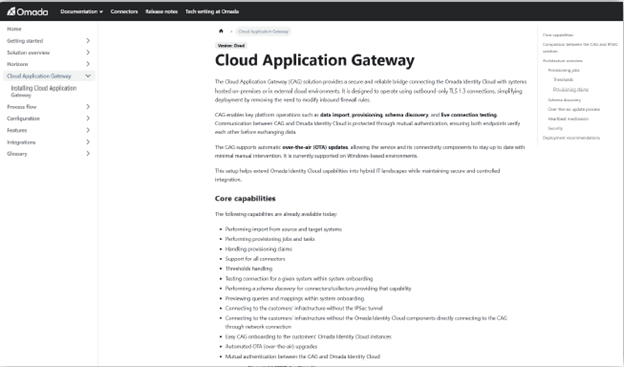
Task: Click the Version: Cloud badge
Action: point(231,46)
